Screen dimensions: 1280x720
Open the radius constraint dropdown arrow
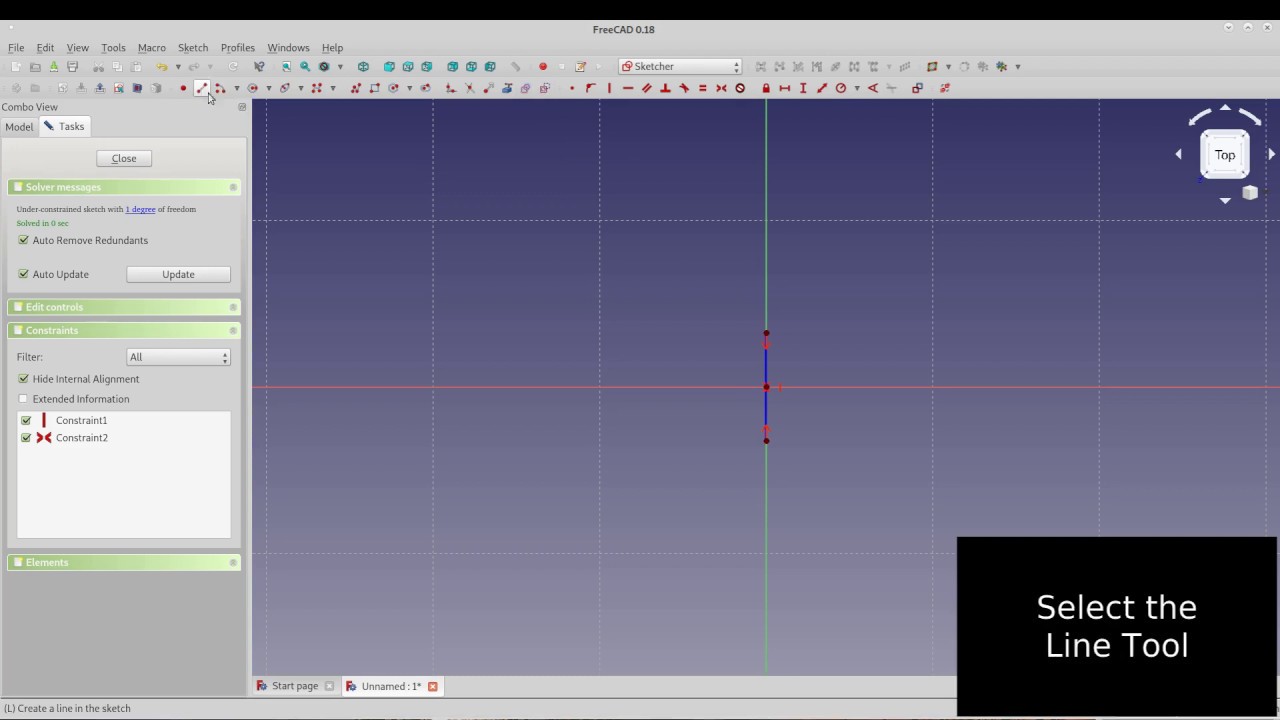coord(857,88)
